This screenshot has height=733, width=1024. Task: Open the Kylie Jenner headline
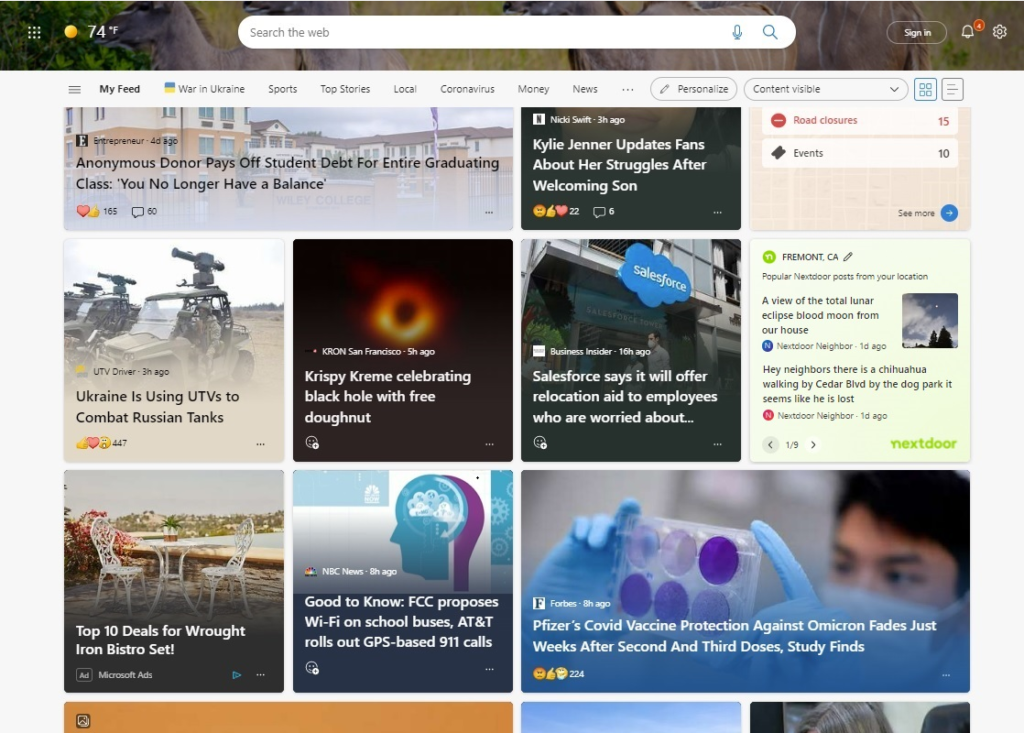[x=619, y=165]
